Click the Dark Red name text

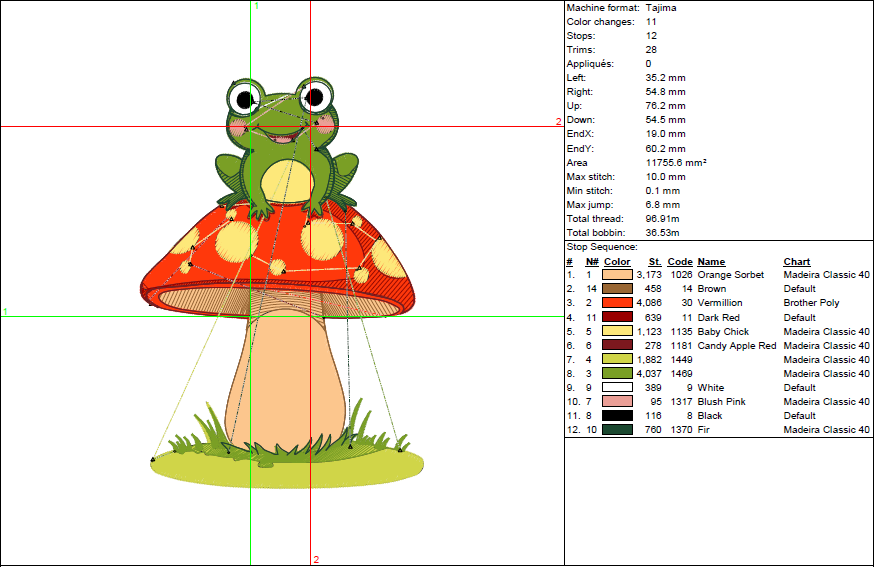[x=718, y=317]
